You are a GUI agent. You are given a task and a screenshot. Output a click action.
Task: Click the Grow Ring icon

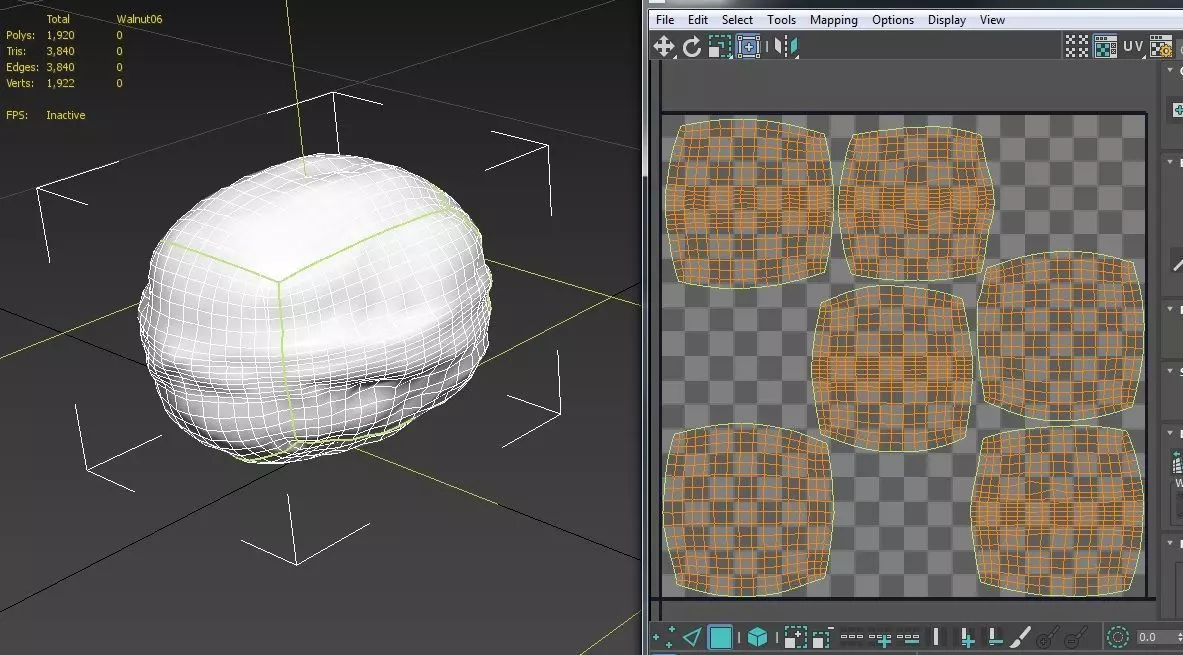967,637
